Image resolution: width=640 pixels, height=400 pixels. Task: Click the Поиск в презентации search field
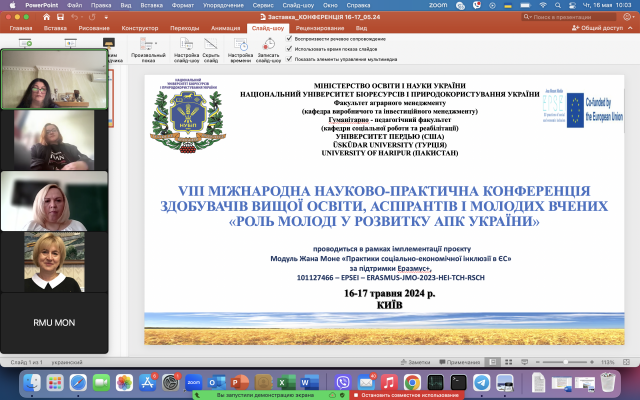click(x=569, y=17)
